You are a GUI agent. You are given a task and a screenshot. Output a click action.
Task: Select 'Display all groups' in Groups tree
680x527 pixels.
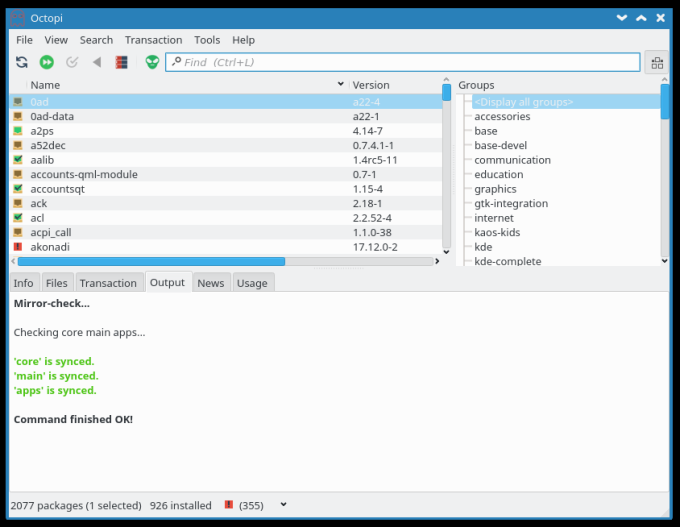point(523,102)
